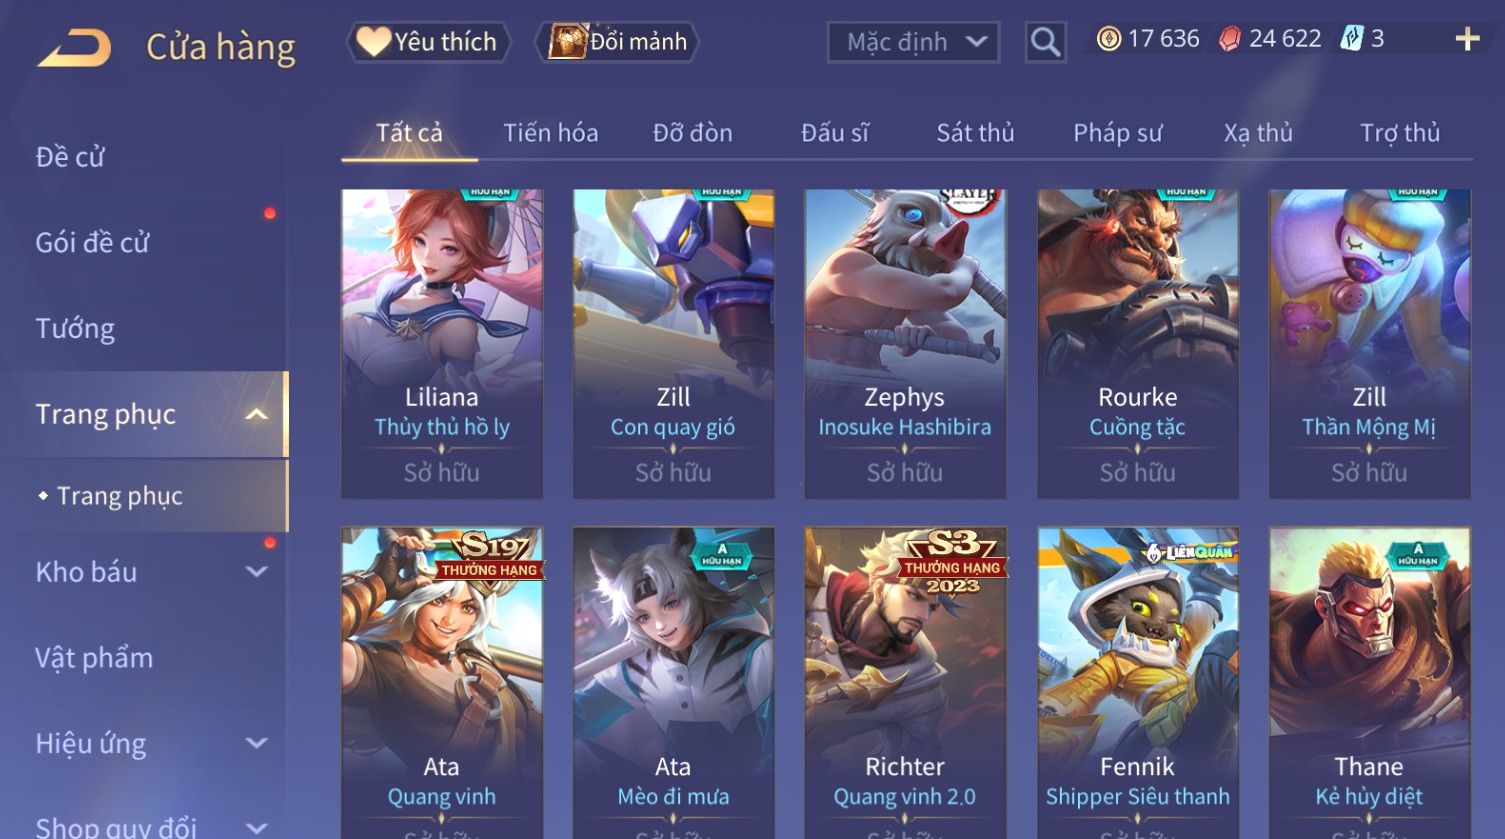Viewport: 1505px width, 839px height.
Task: Tap the plus icon to add currency
Action: 1467,39
